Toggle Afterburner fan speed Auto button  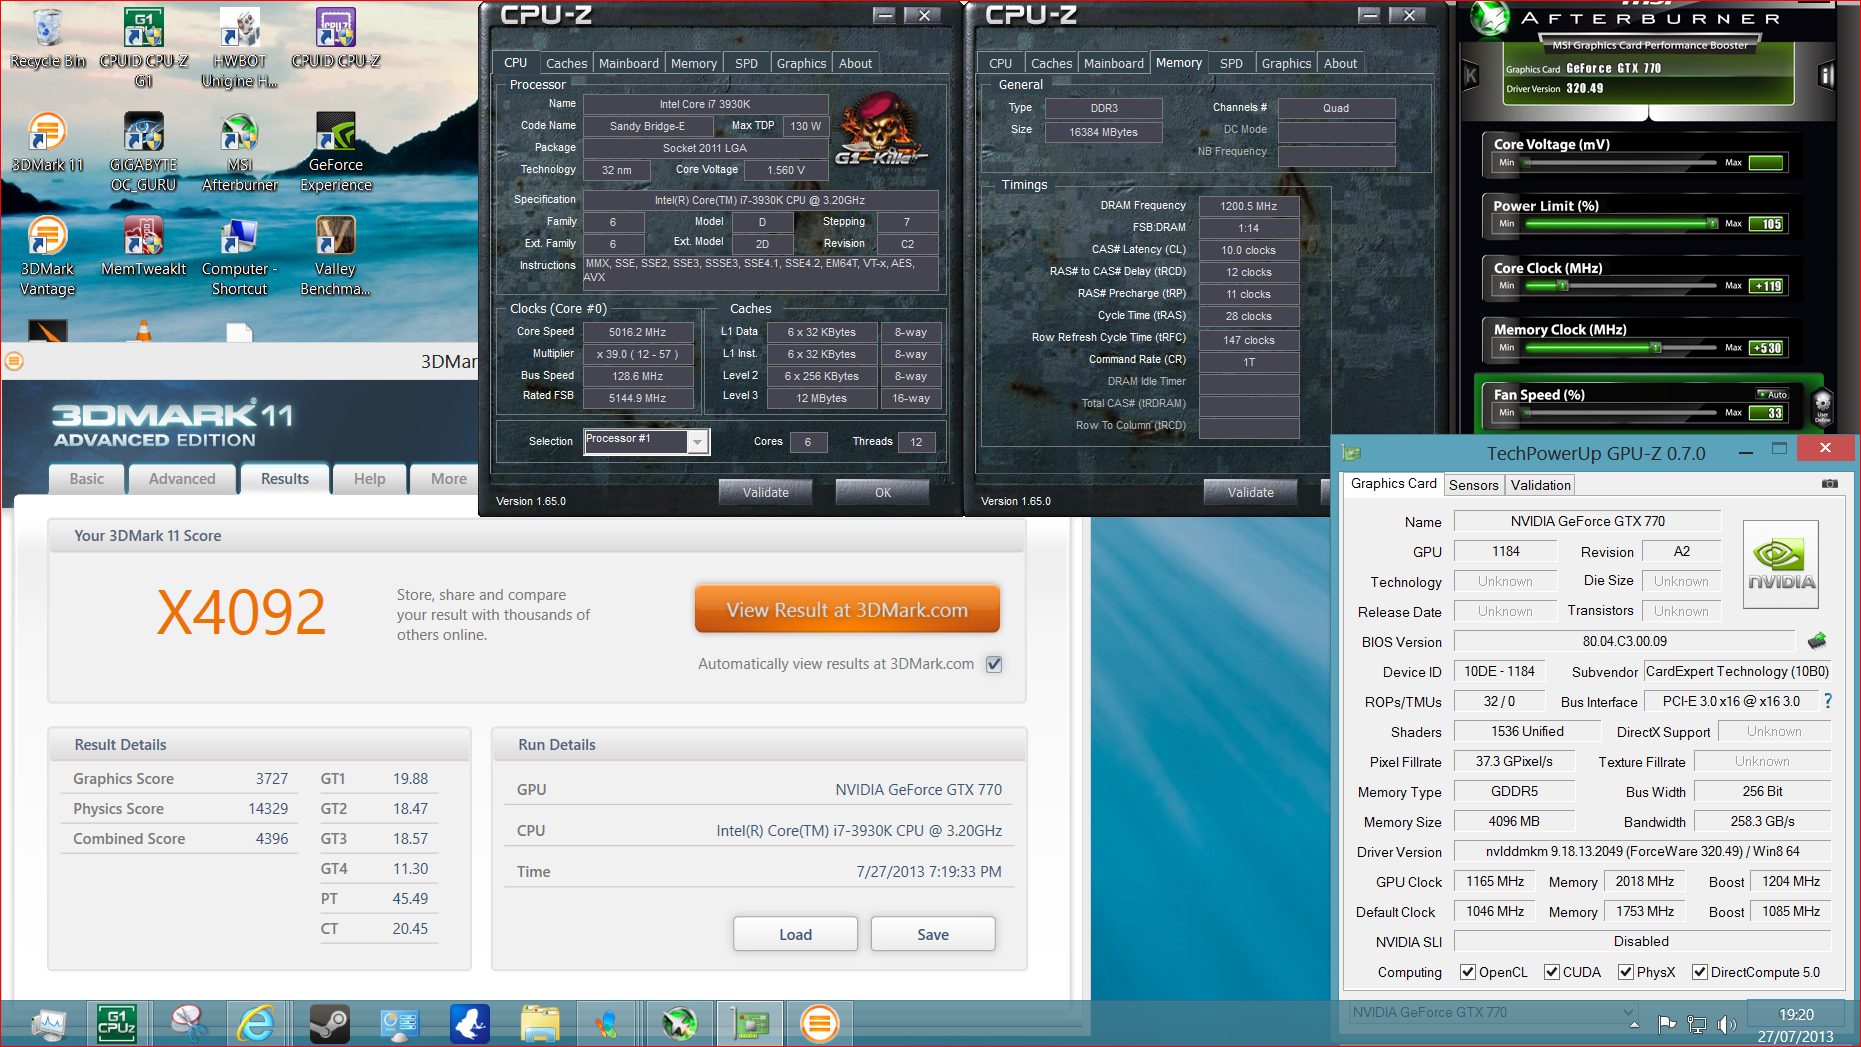click(1772, 394)
